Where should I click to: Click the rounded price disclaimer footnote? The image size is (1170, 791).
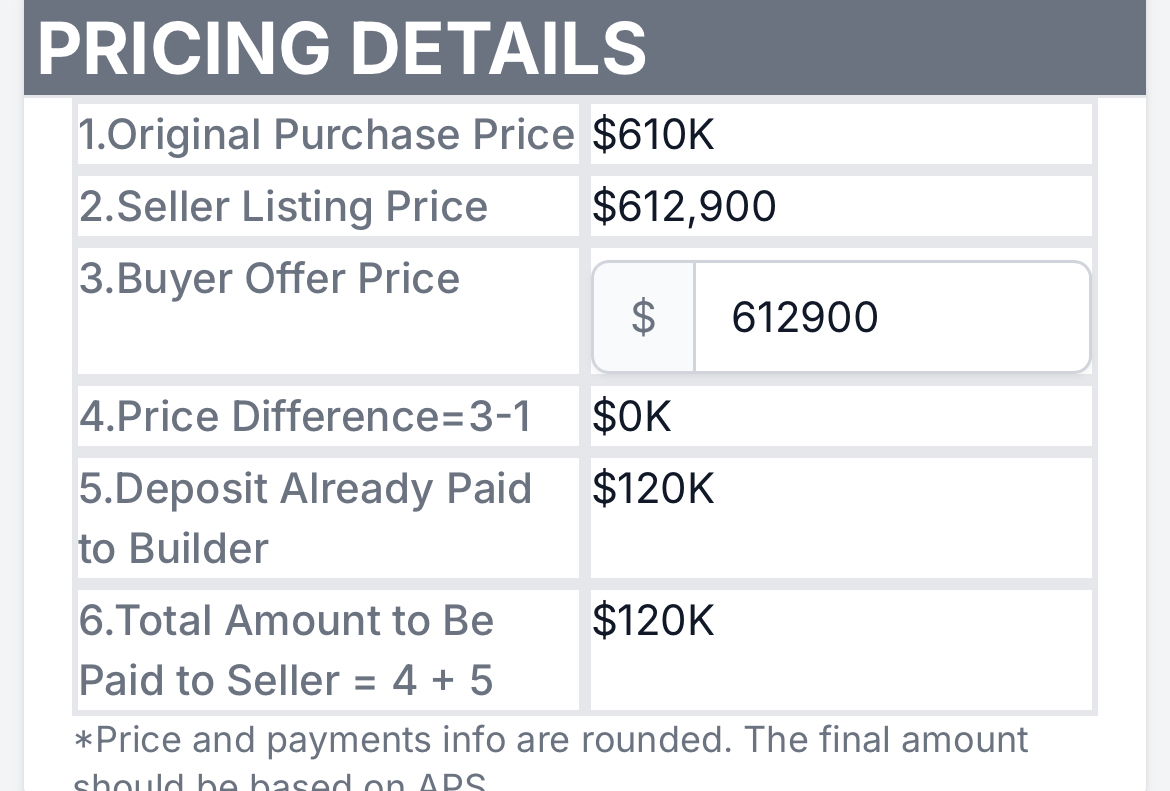pyautogui.click(x=551, y=757)
